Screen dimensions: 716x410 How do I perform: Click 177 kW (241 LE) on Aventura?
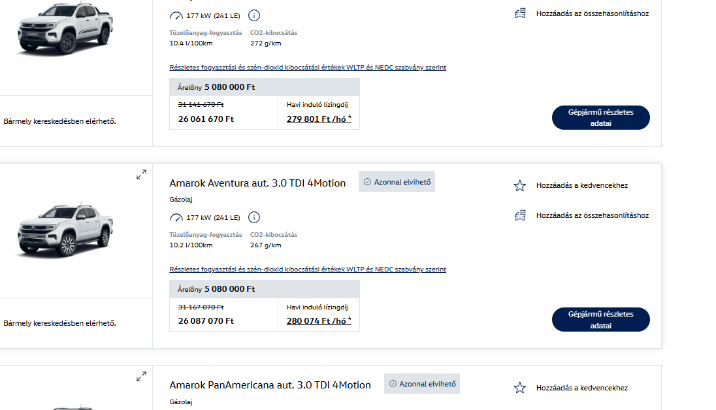pyautogui.click(x=213, y=218)
